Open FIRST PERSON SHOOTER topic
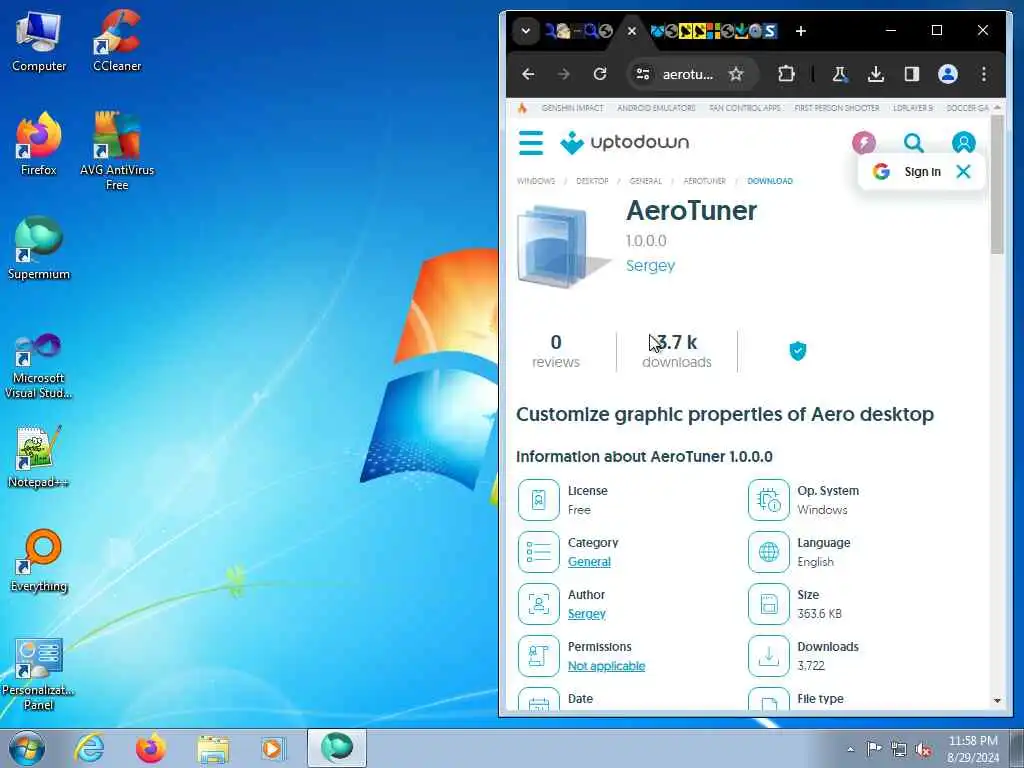The image size is (1024, 768). click(837, 108)
